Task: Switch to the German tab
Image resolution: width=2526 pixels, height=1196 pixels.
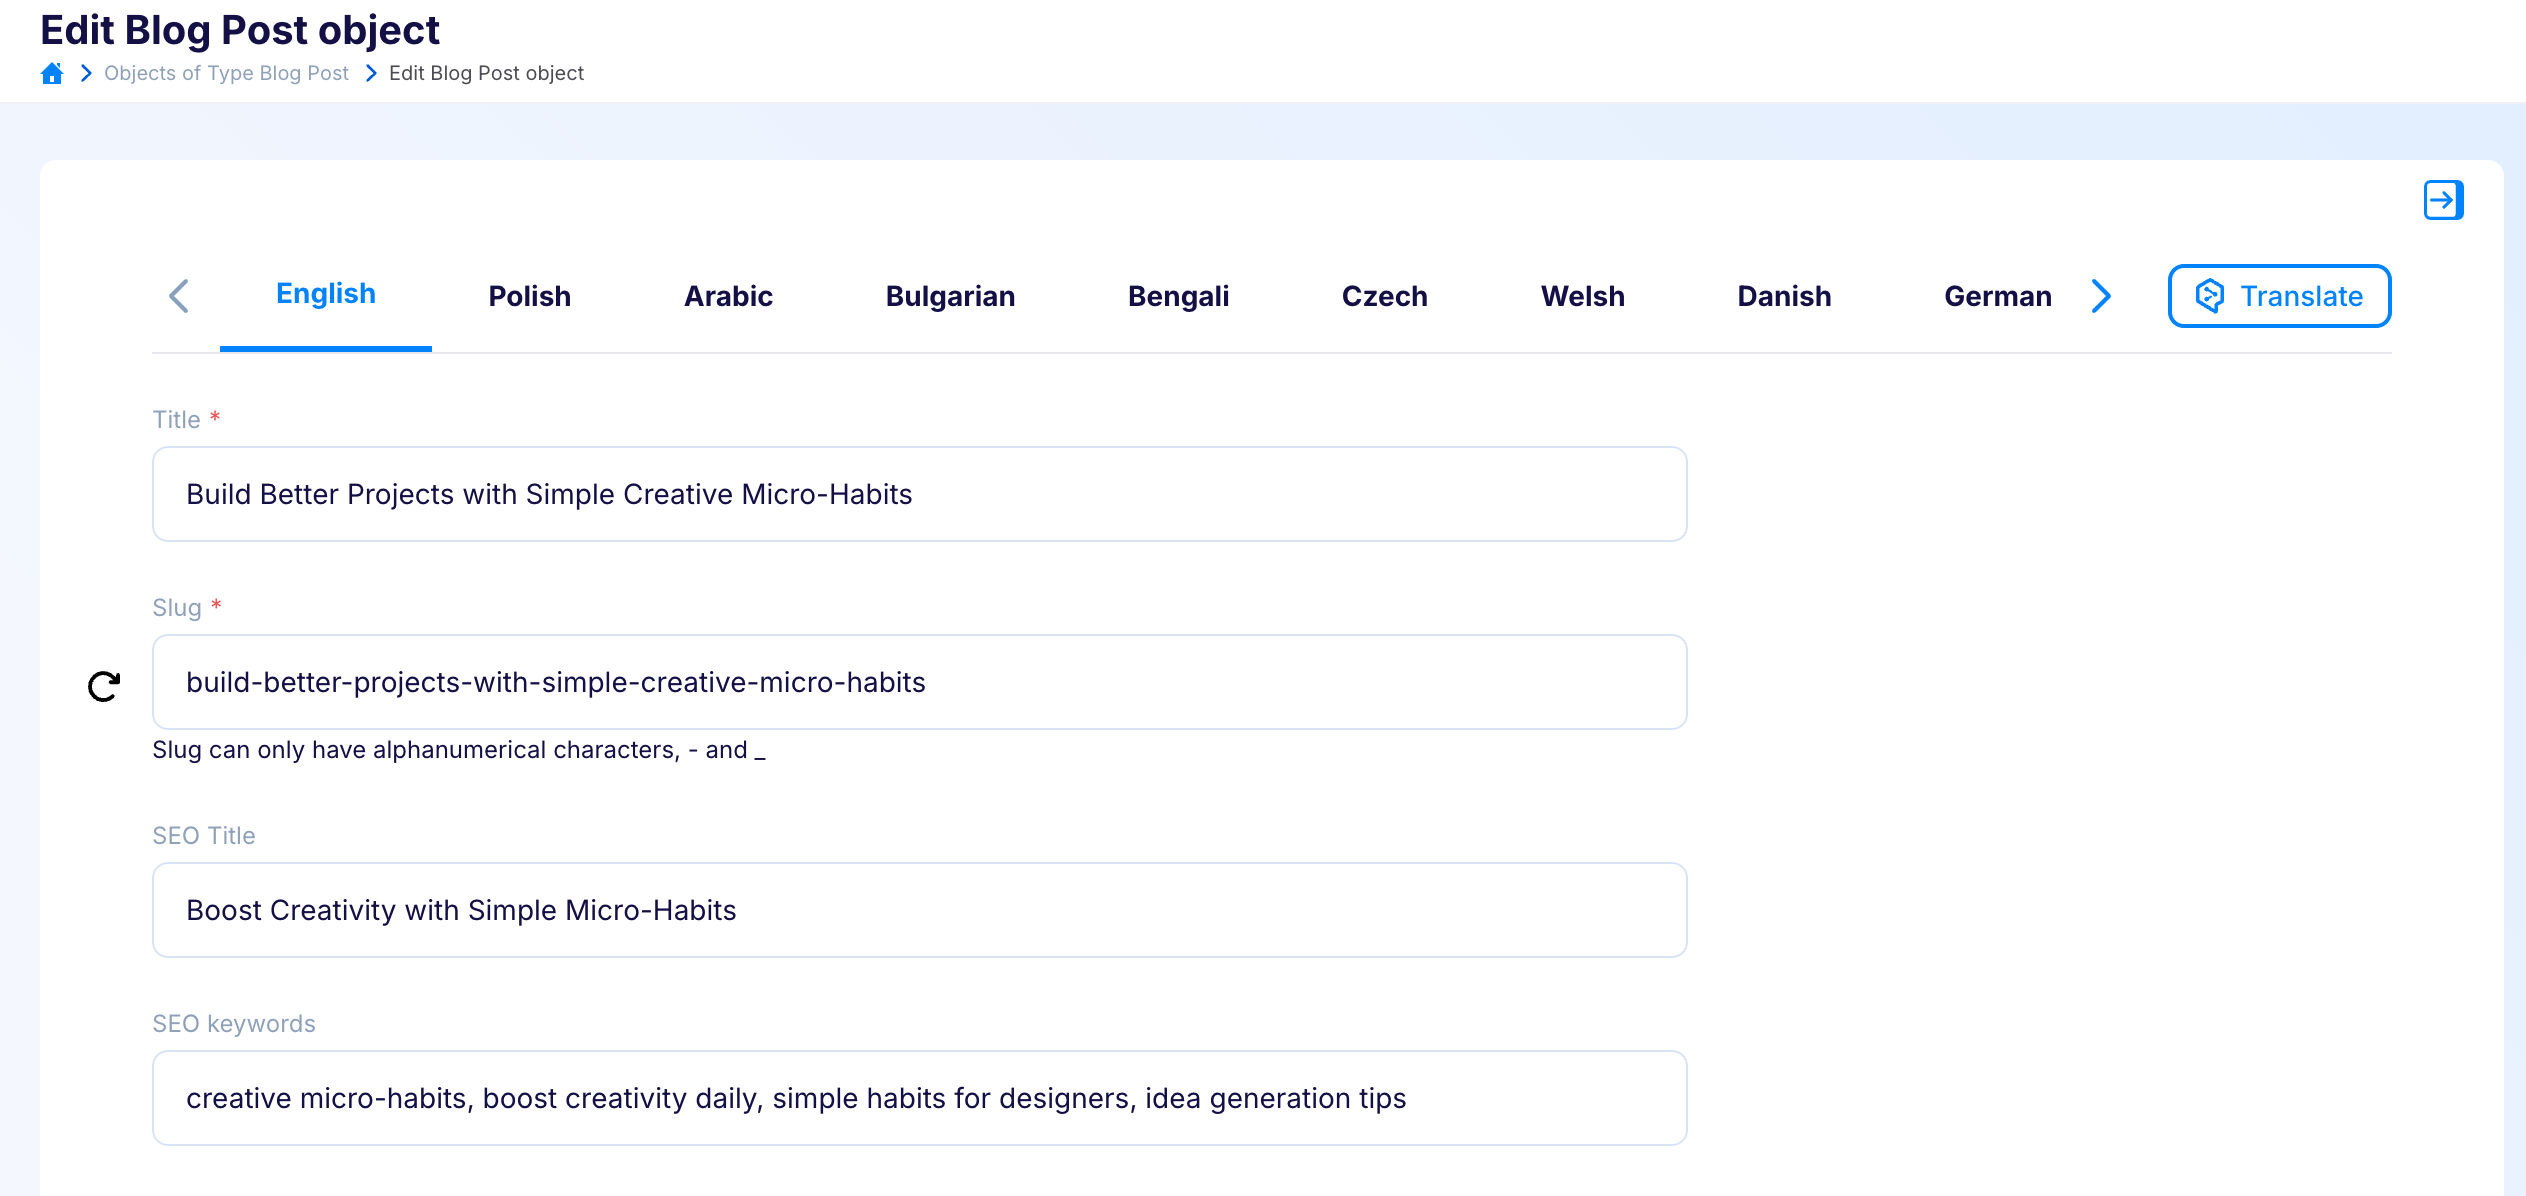Action: [x=1997, y=296]
